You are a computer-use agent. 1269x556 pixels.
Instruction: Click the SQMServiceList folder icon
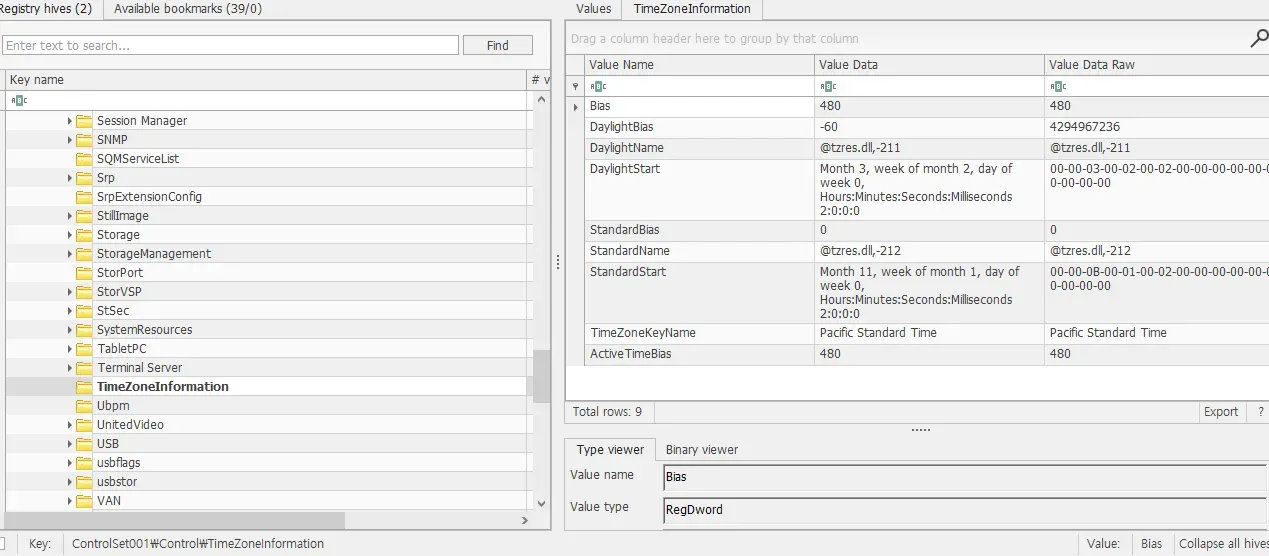pyautogui.click(x=84, y=159)
